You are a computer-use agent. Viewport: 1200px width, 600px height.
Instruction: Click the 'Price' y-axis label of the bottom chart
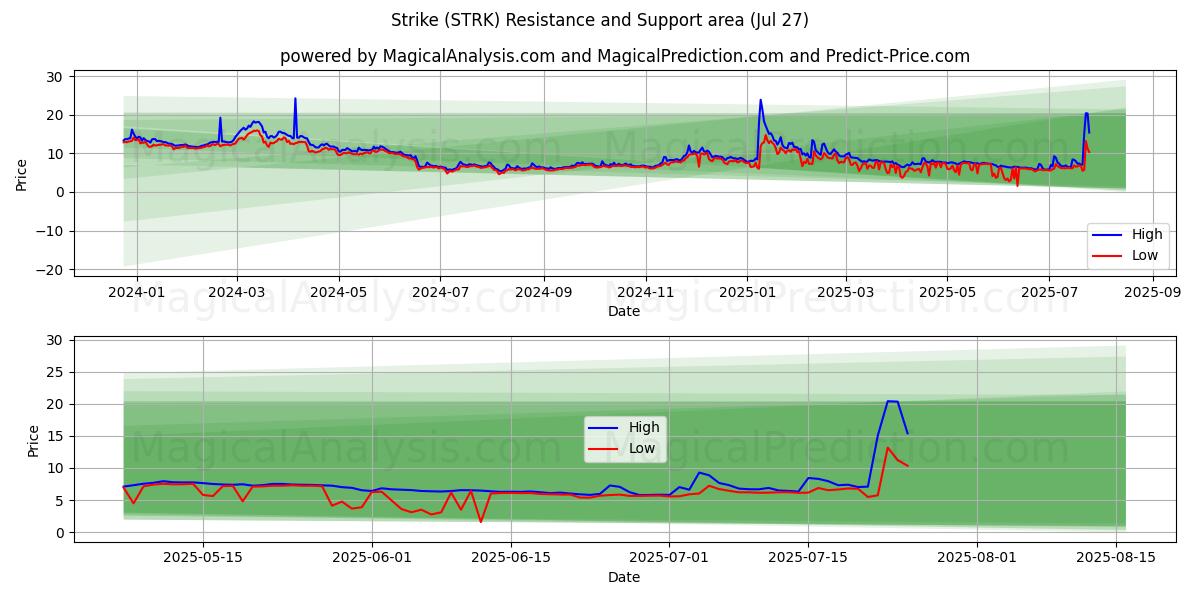[34, 440]
